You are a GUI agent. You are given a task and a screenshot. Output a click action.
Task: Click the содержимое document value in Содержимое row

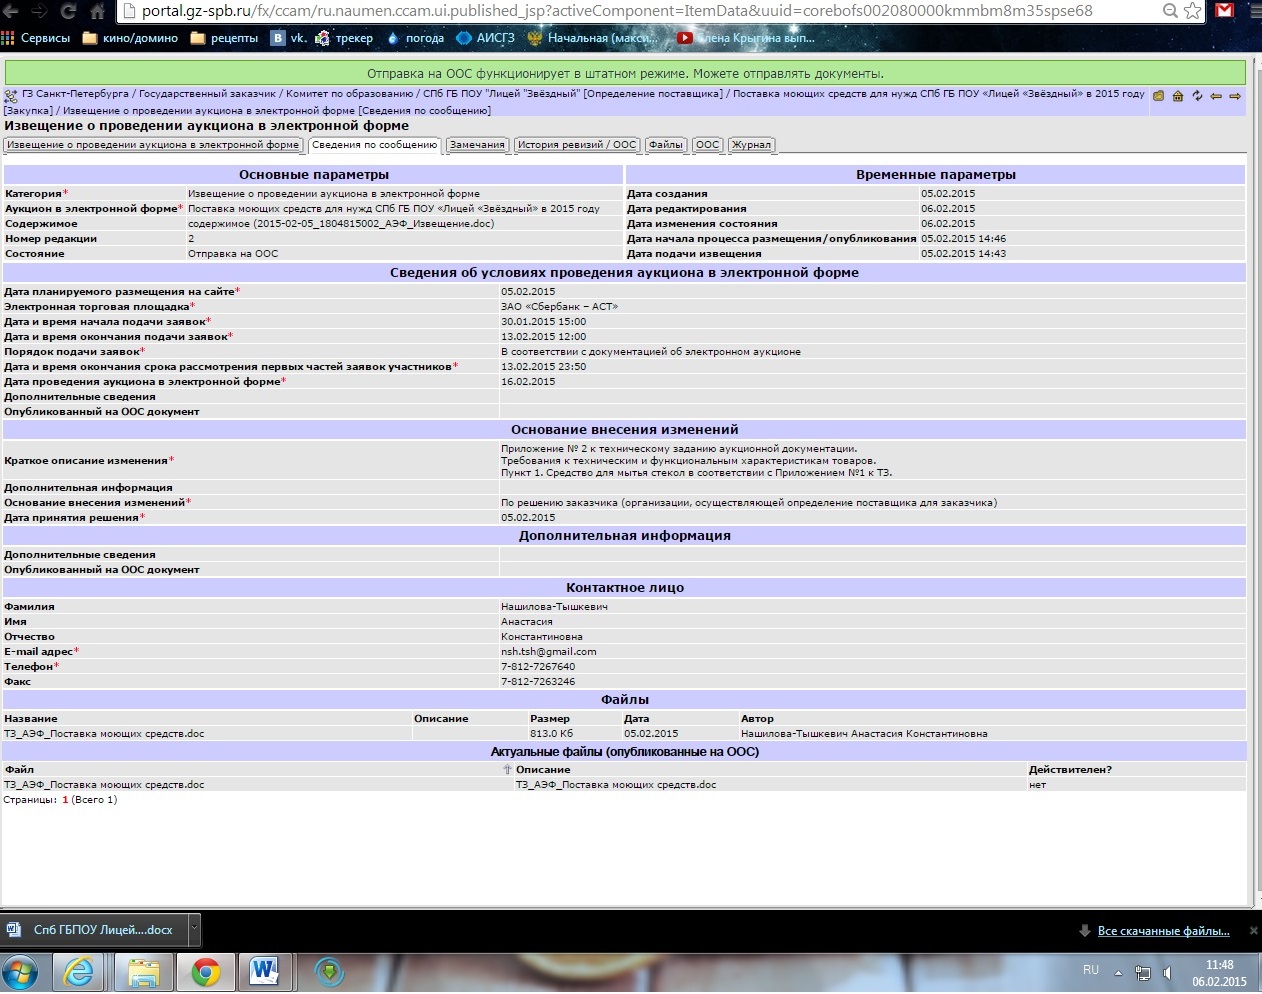tap(341, 224)
